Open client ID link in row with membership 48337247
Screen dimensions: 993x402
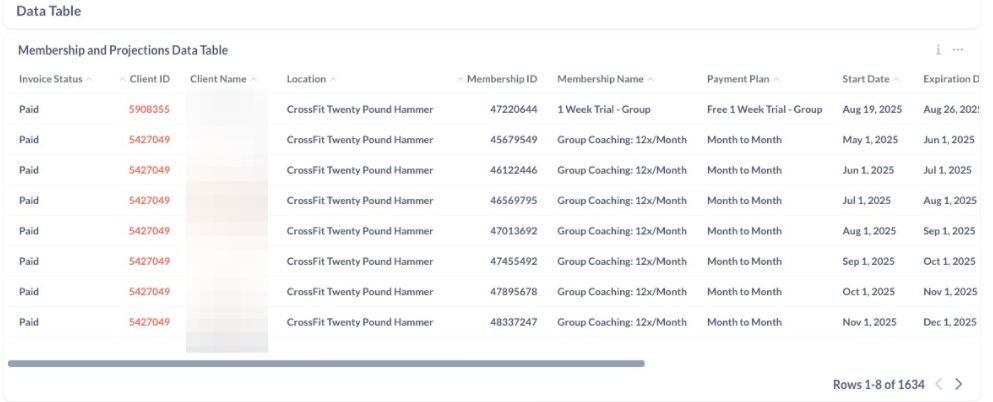point(149,322)
